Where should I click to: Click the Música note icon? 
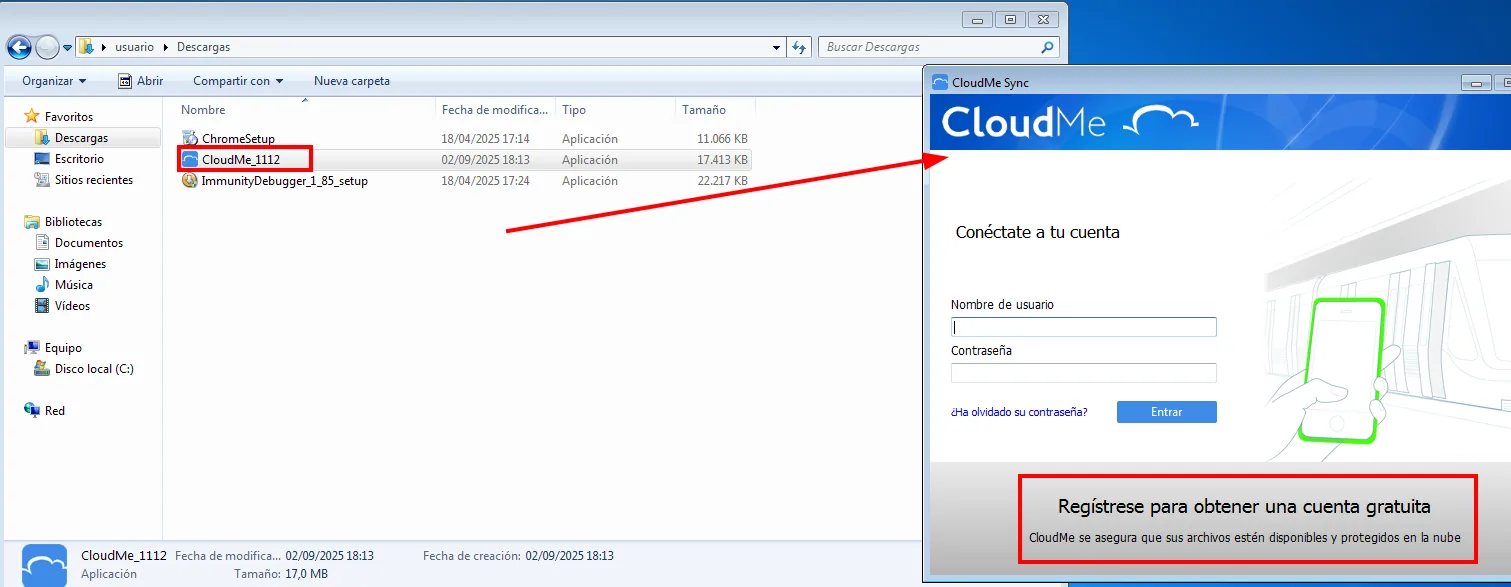(x=42, y=285)
